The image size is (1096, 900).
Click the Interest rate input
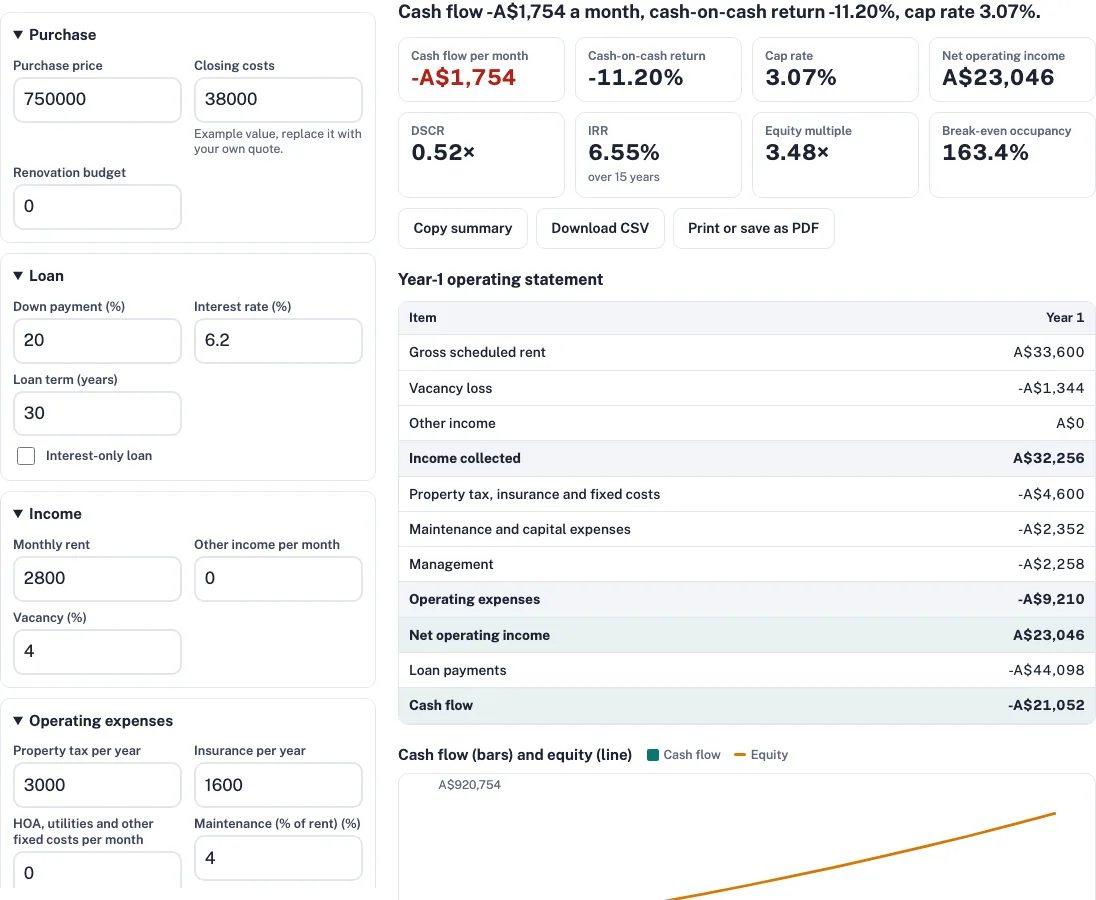tap(278, 340)
